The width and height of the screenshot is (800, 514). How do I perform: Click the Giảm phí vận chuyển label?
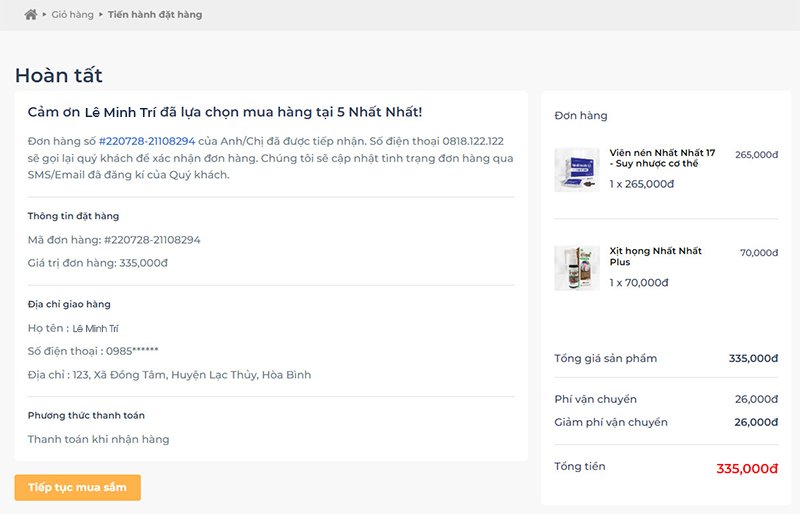611,422
